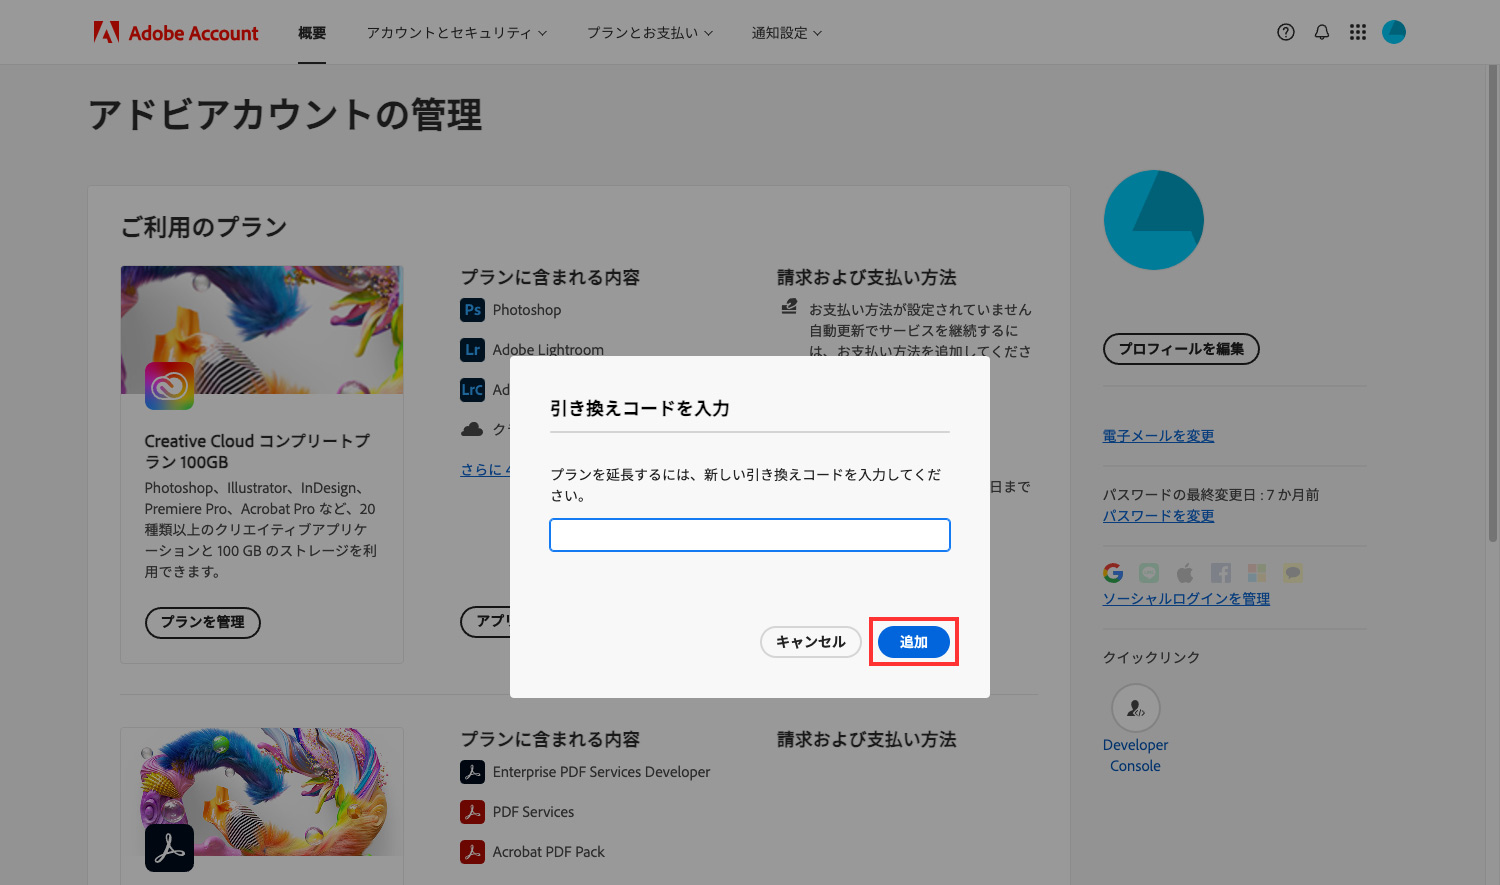
Task: Click the 引き換えコードを入力 dialog title
Action: point(640,408)
